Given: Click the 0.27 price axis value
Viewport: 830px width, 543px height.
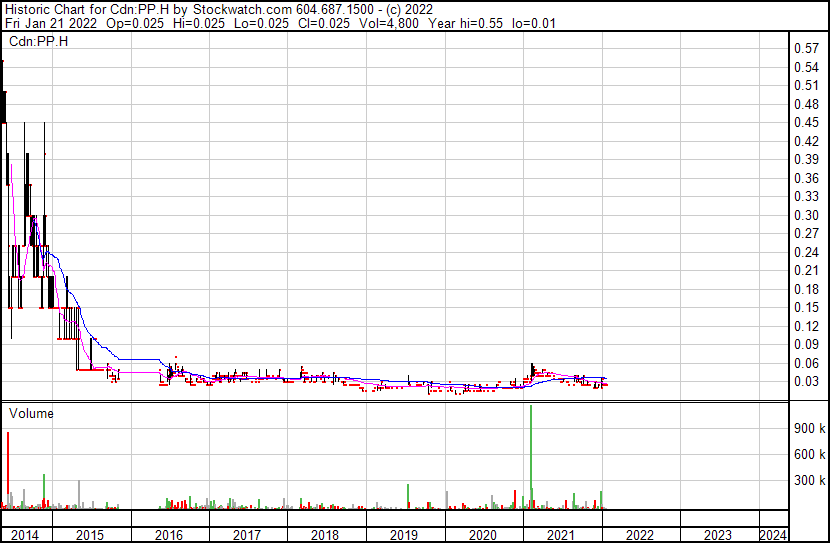Looking at the screenshot, I should 807,233.
